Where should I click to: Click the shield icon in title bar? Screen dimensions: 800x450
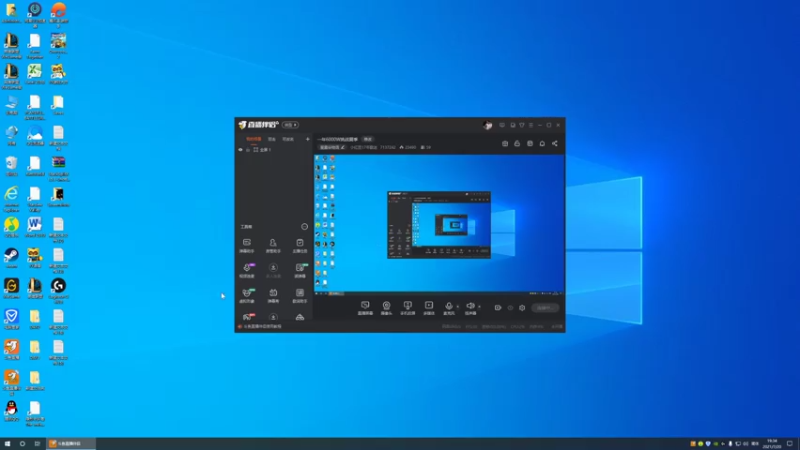pyautogui.click(x=521, y=125)
